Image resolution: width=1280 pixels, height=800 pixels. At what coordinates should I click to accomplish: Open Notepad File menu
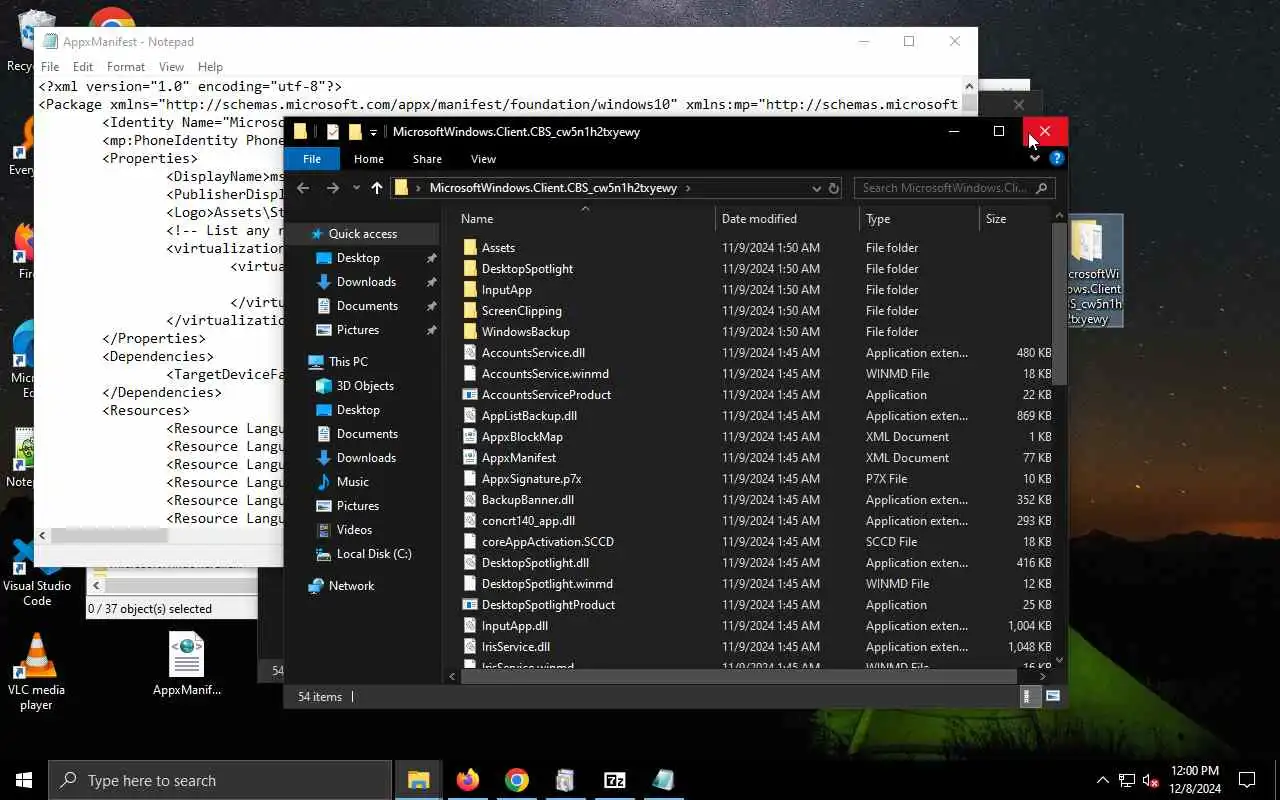click(x=50, y=67)
